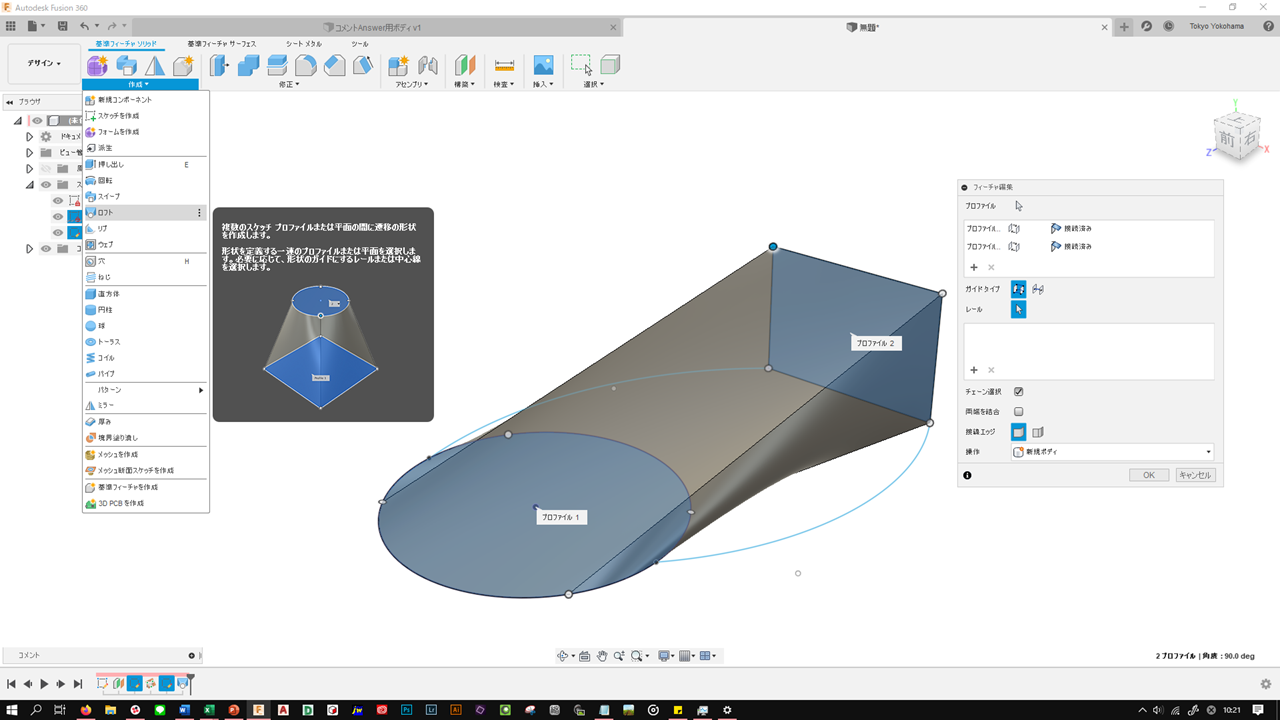The width and height of the screenshot is (1280, 720).
Task: Click the Insert image icon
Action: [x=543, y=66]
